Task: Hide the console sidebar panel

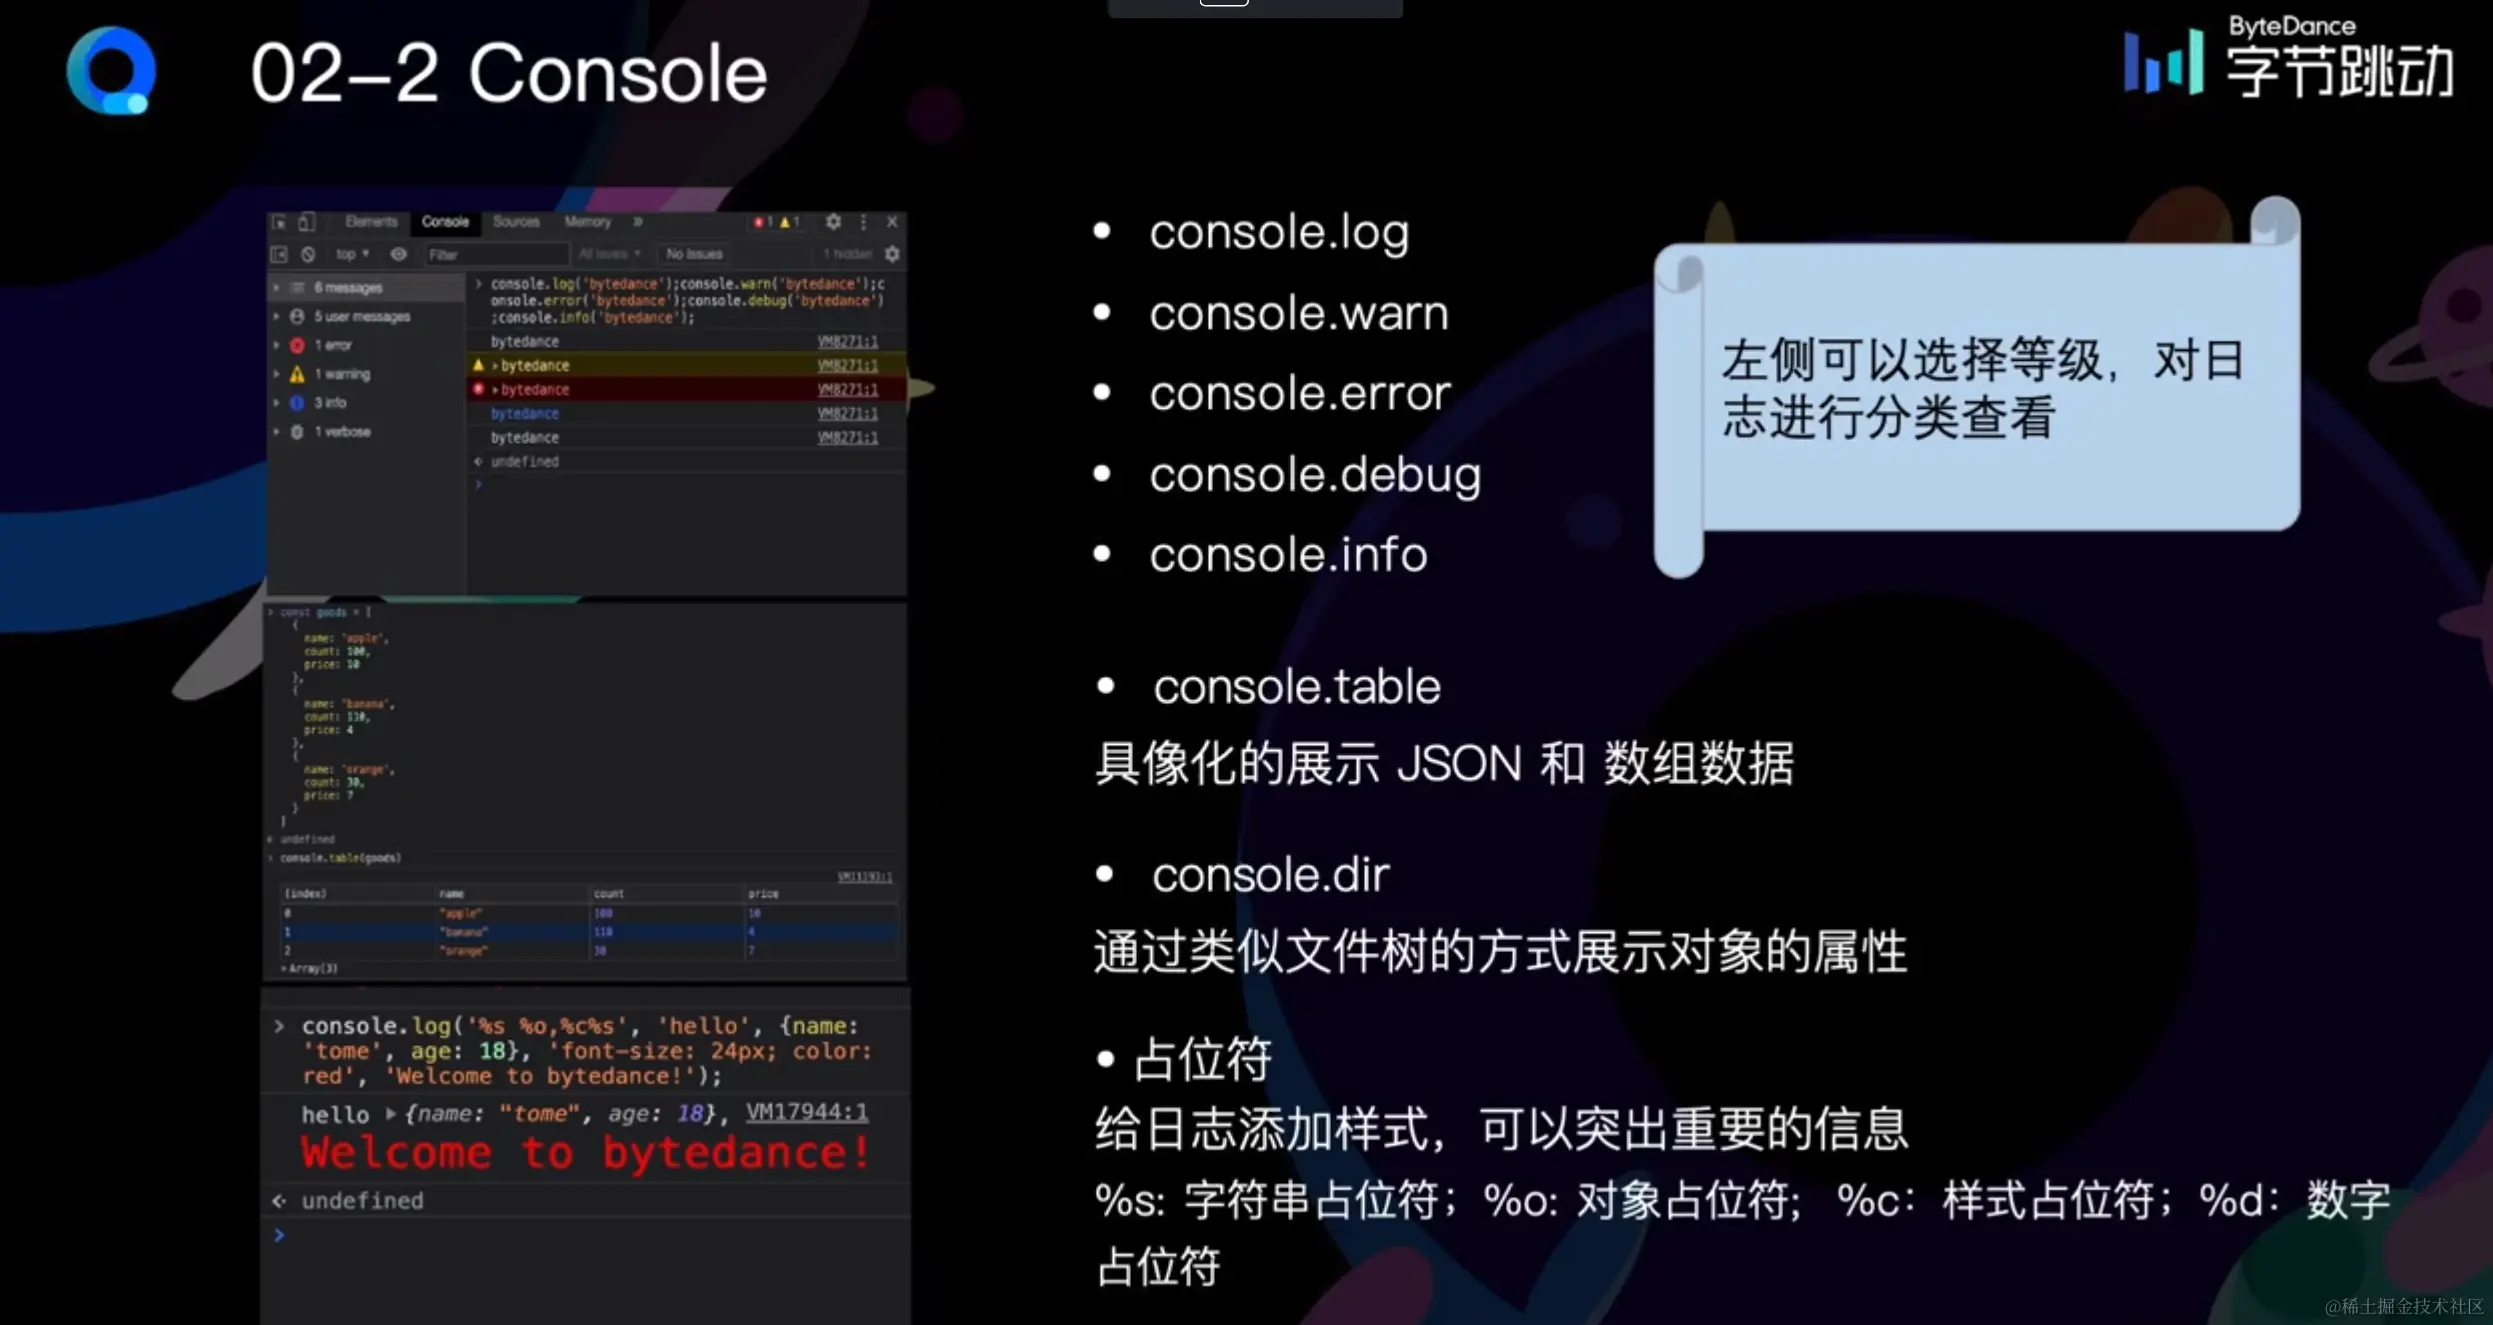Action: (279, 254)
